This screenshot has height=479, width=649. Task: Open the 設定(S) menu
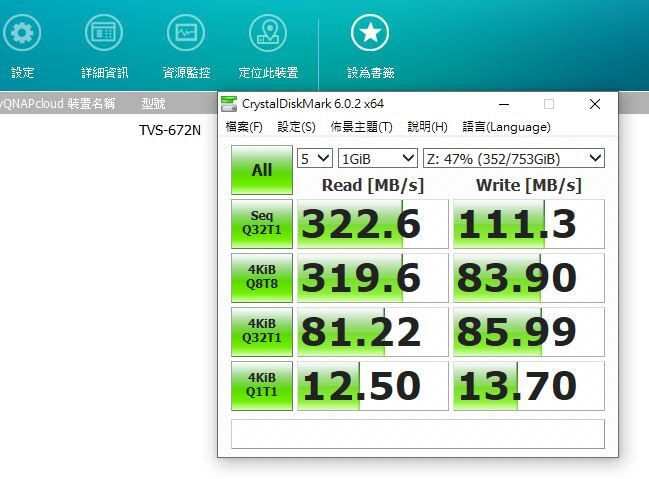pyautogui.click(x=296, y=127)
